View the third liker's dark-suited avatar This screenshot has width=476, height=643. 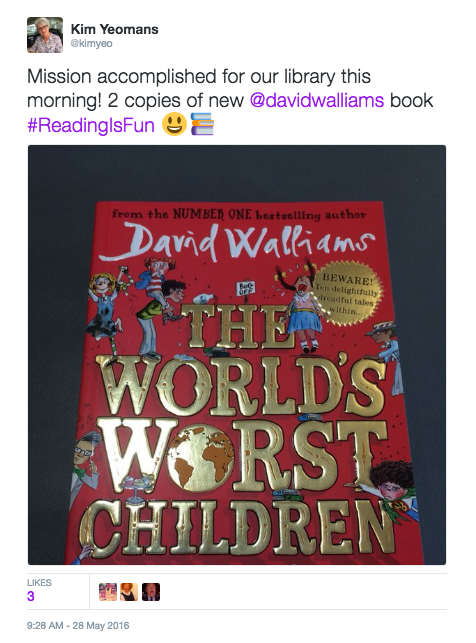tap(151, 592)
